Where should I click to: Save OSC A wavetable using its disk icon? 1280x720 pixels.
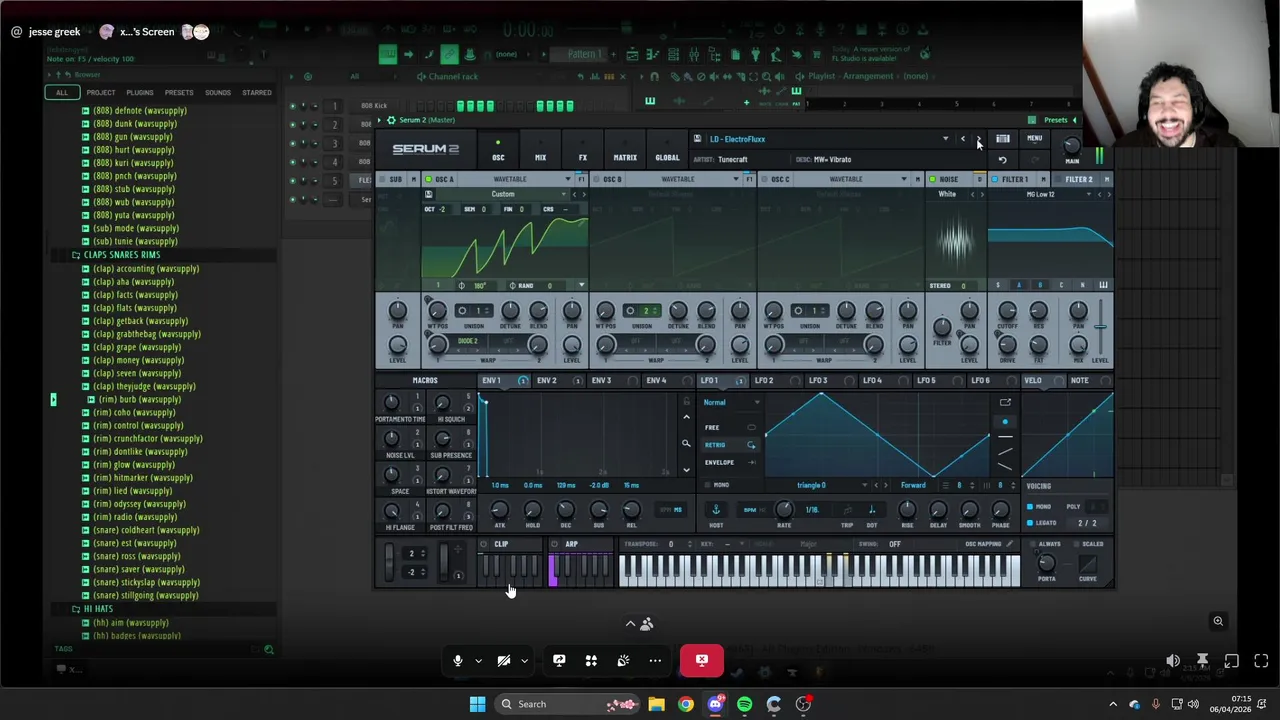(x=429, y=194)
